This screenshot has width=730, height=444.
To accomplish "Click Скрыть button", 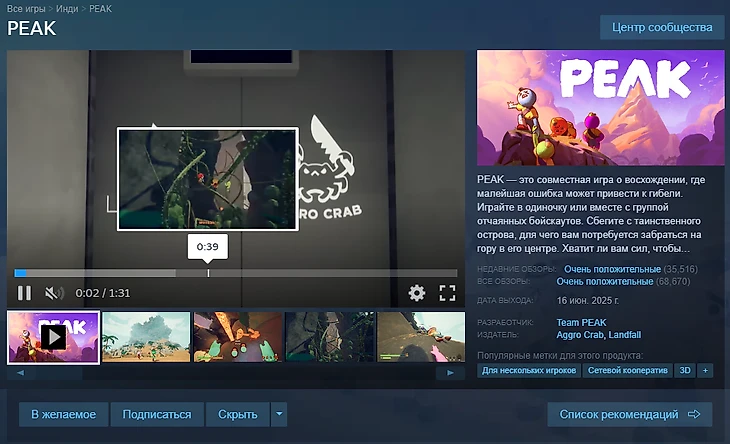I will coord(237,414).
